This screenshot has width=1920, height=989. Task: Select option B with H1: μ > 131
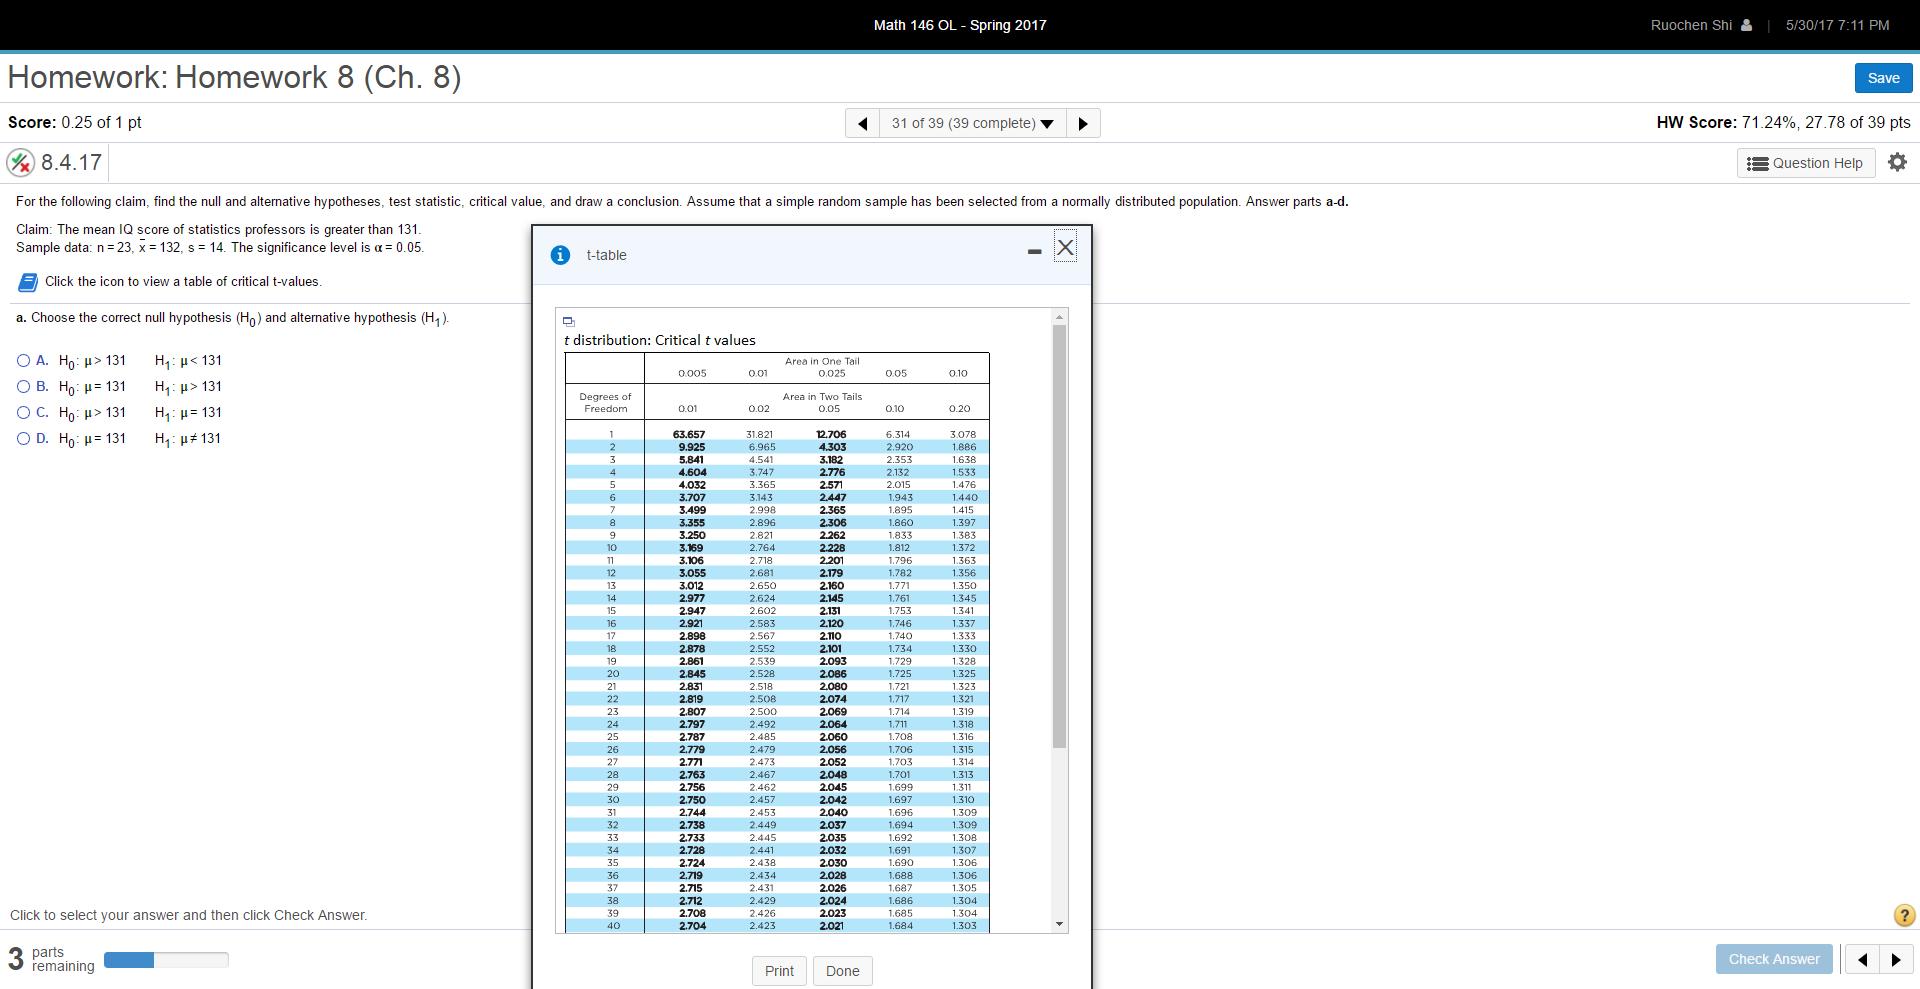tap(24, 387)
